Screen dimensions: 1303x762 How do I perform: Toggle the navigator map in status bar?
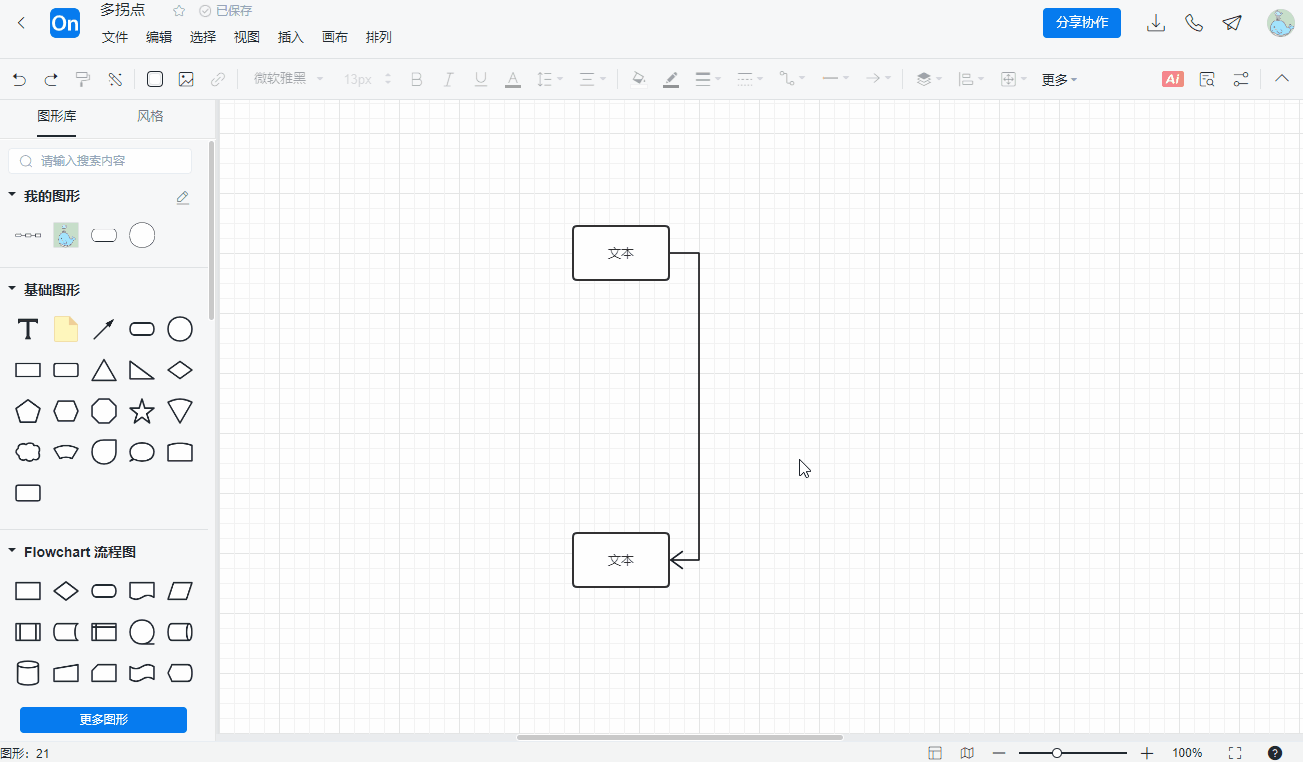coord(967,753)
